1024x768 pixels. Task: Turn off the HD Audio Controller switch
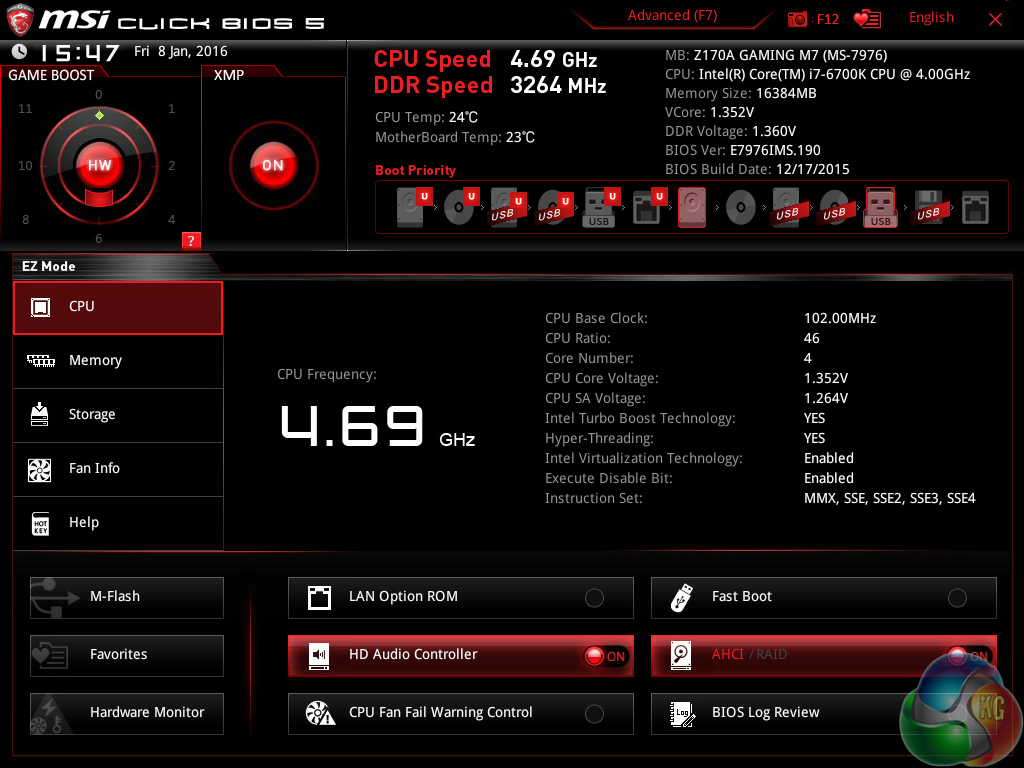tap(605, 656)
